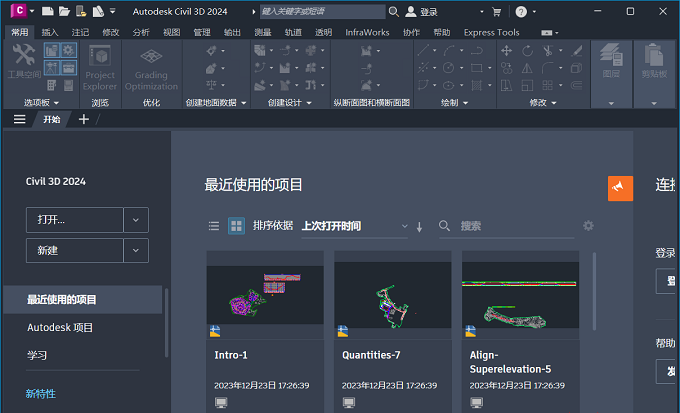The image size is (680, 413).
Task: Switch recent files to list view
Action: click(214, 226)
